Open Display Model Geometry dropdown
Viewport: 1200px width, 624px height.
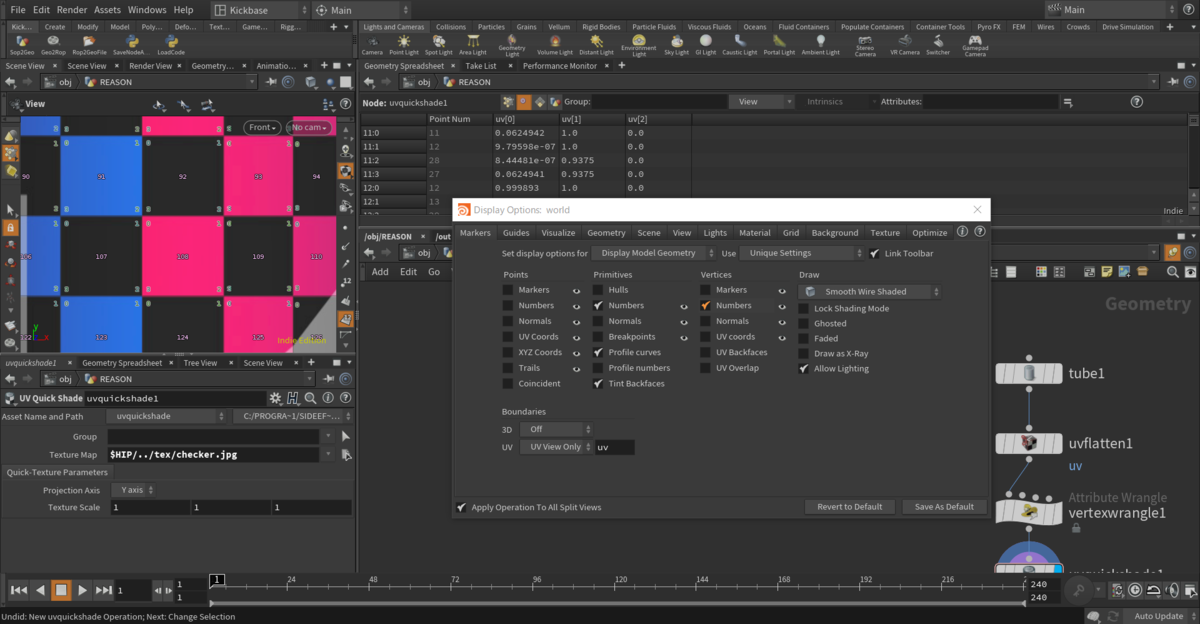click(654, 253)
